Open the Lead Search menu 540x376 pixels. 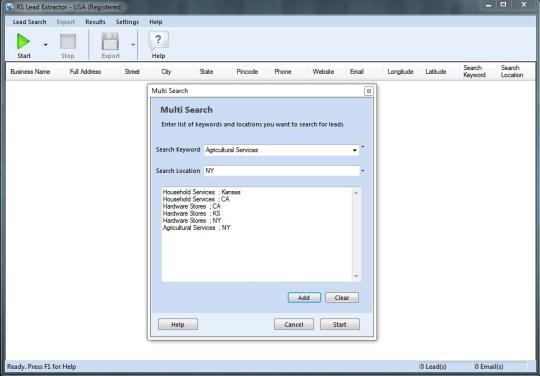click(x=30, y=22)
